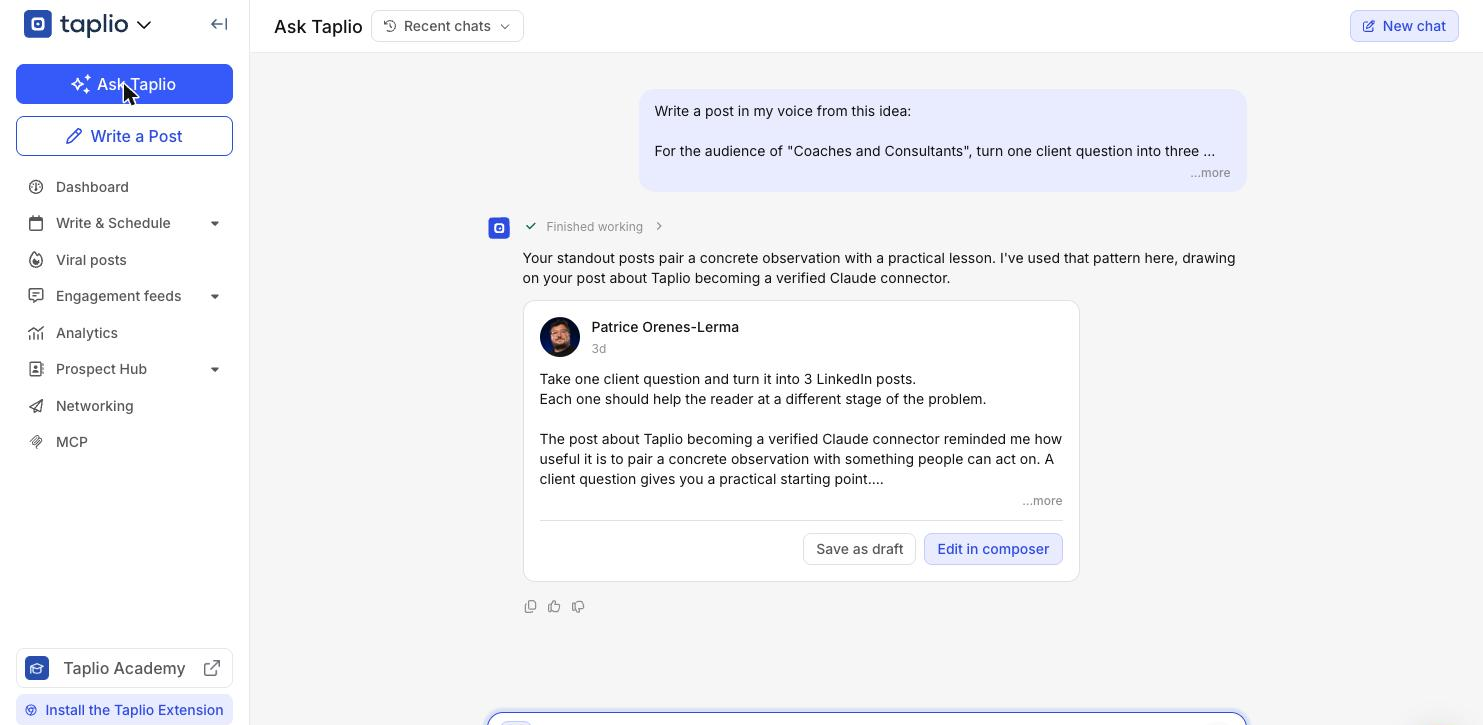Image resolution: width=1483 pixels, height=725 pixels.
Task: Click the Write a Post button
Action: pos(124,136)
